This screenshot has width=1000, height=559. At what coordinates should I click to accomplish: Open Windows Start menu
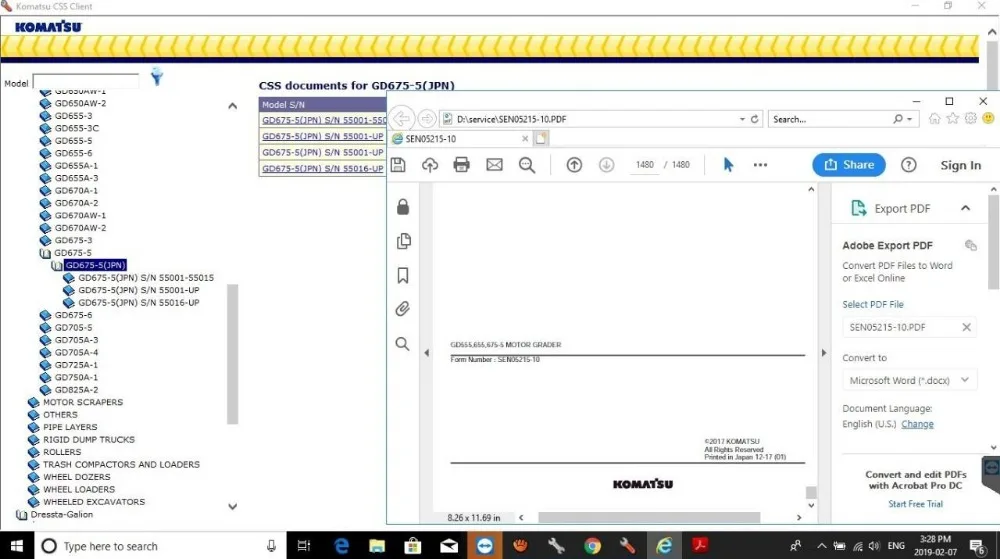coord(17,546)
